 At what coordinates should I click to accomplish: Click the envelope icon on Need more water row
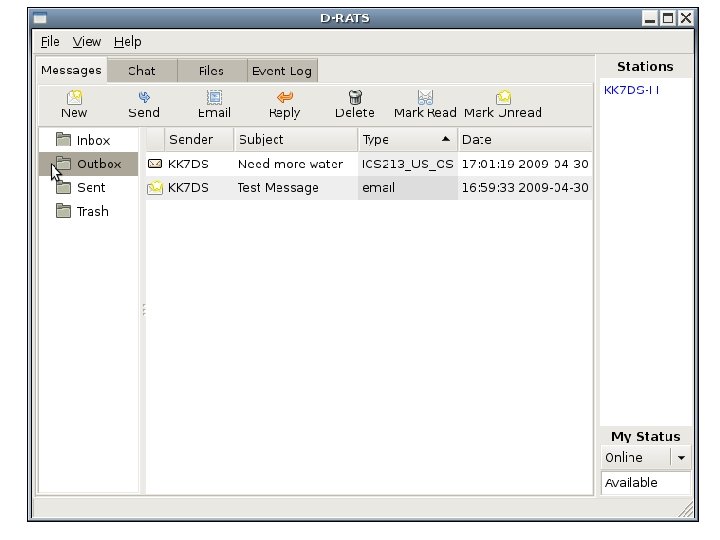(x=155, y=163)
